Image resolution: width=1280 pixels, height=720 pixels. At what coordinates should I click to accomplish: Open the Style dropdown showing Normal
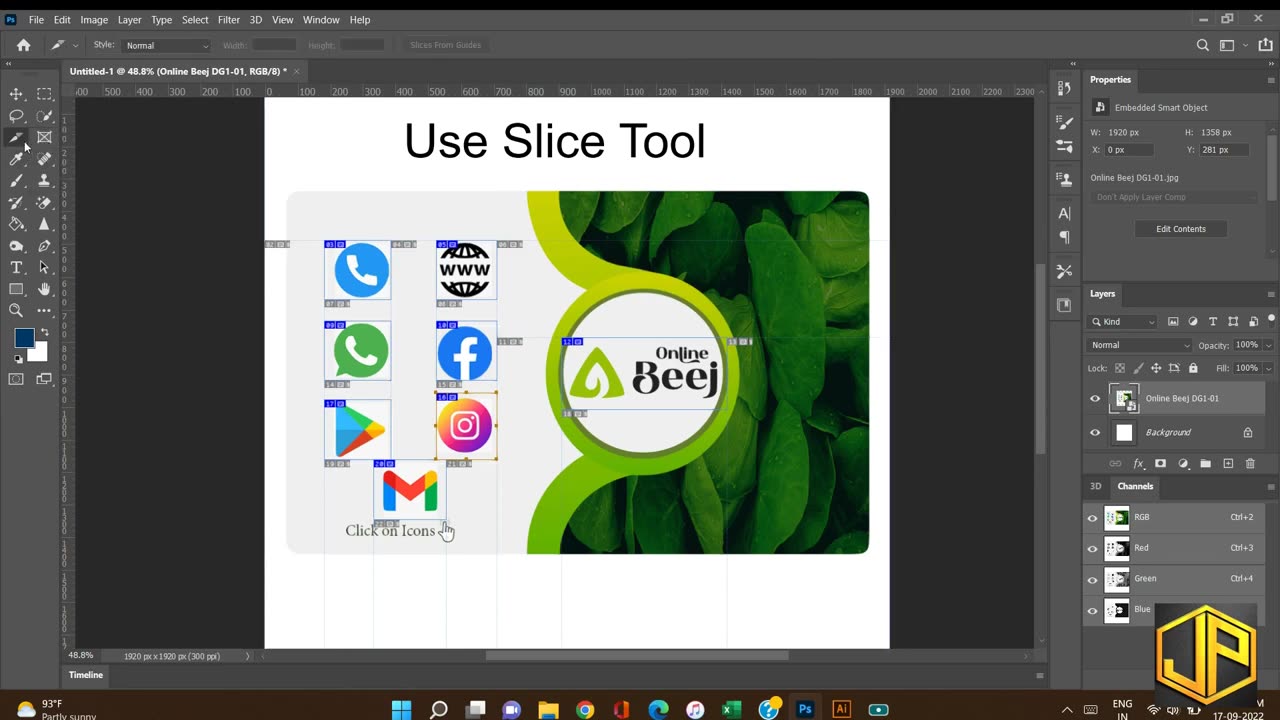click(166, 45)
